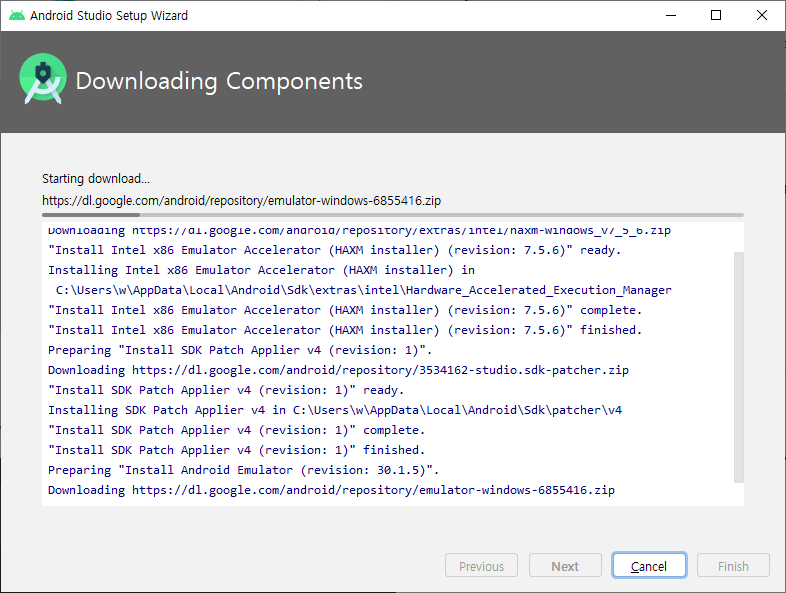Screen dimensions: 786x593
Task: Click the disabled Previous button
Action: (481, 566)
